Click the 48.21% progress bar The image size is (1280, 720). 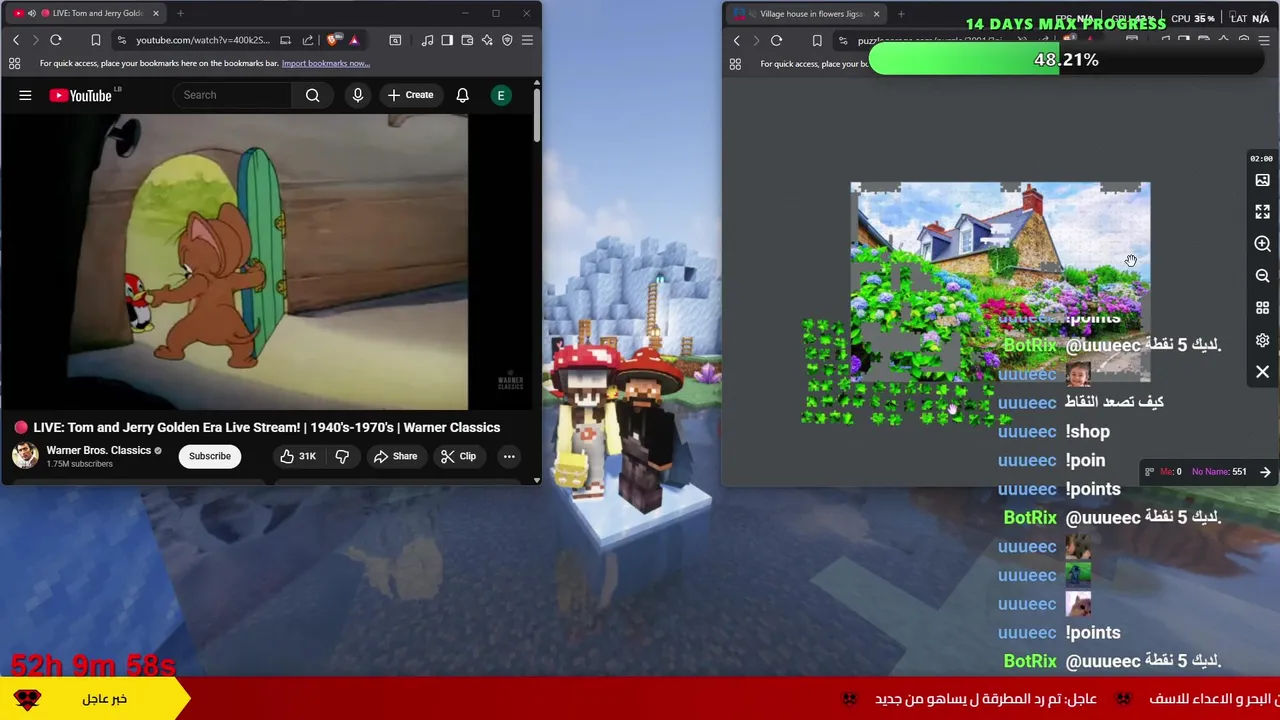coord(1066,60)
